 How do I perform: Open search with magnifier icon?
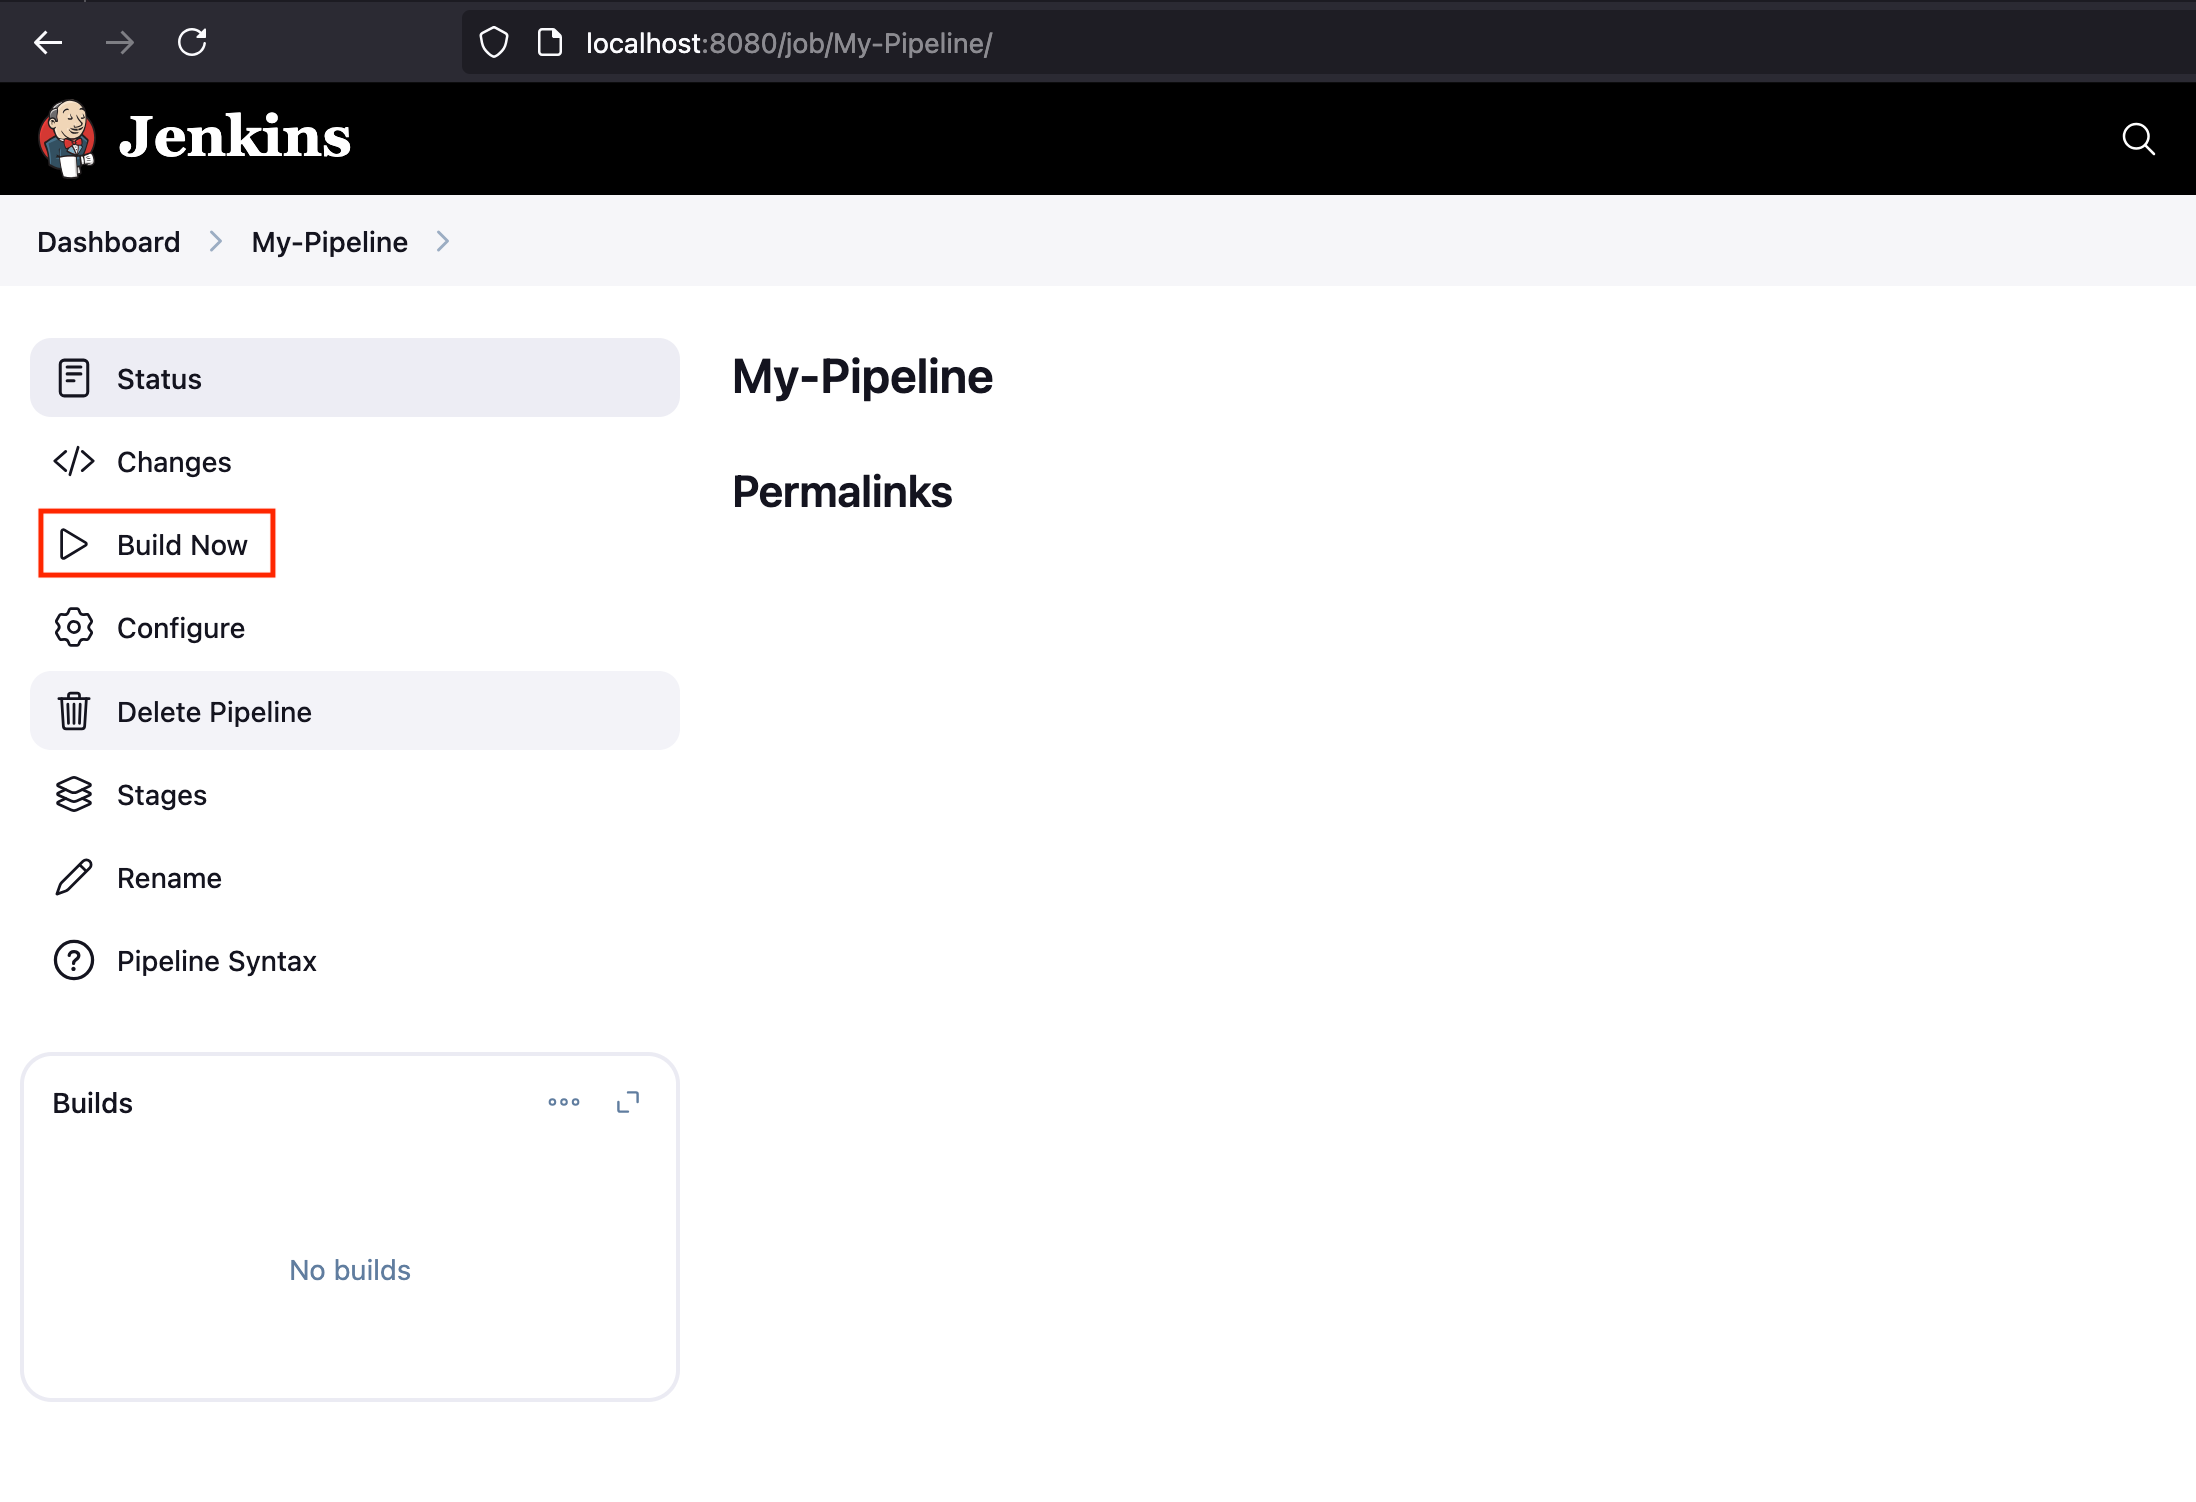(x=2138, y=139)
